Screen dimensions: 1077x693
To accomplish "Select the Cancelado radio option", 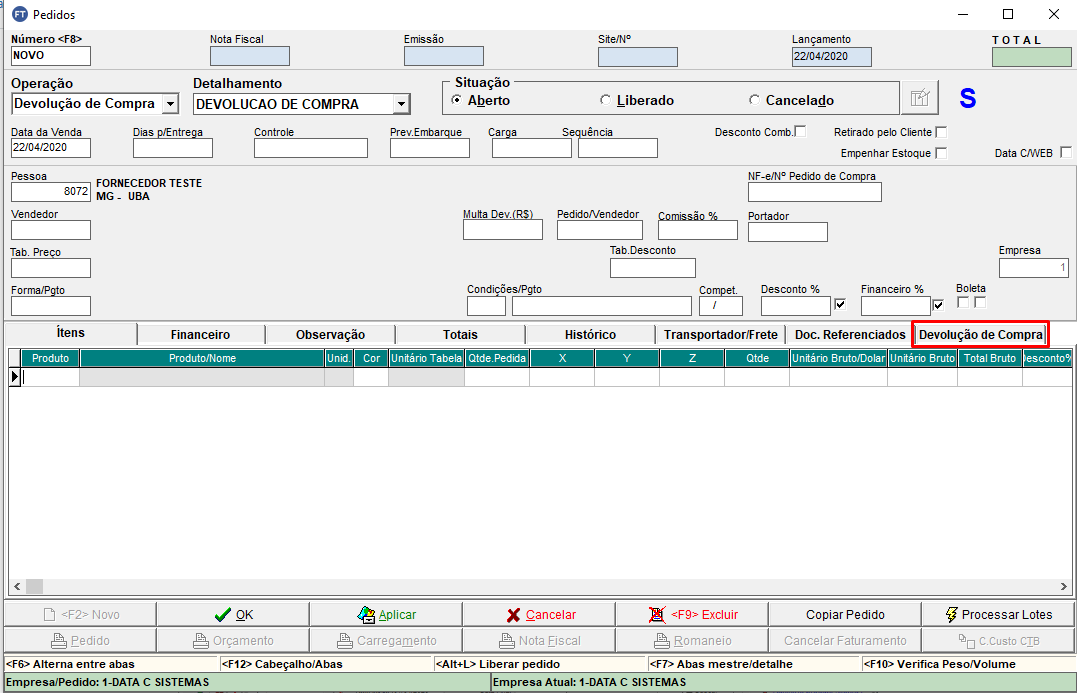I will tap(754, 100).
